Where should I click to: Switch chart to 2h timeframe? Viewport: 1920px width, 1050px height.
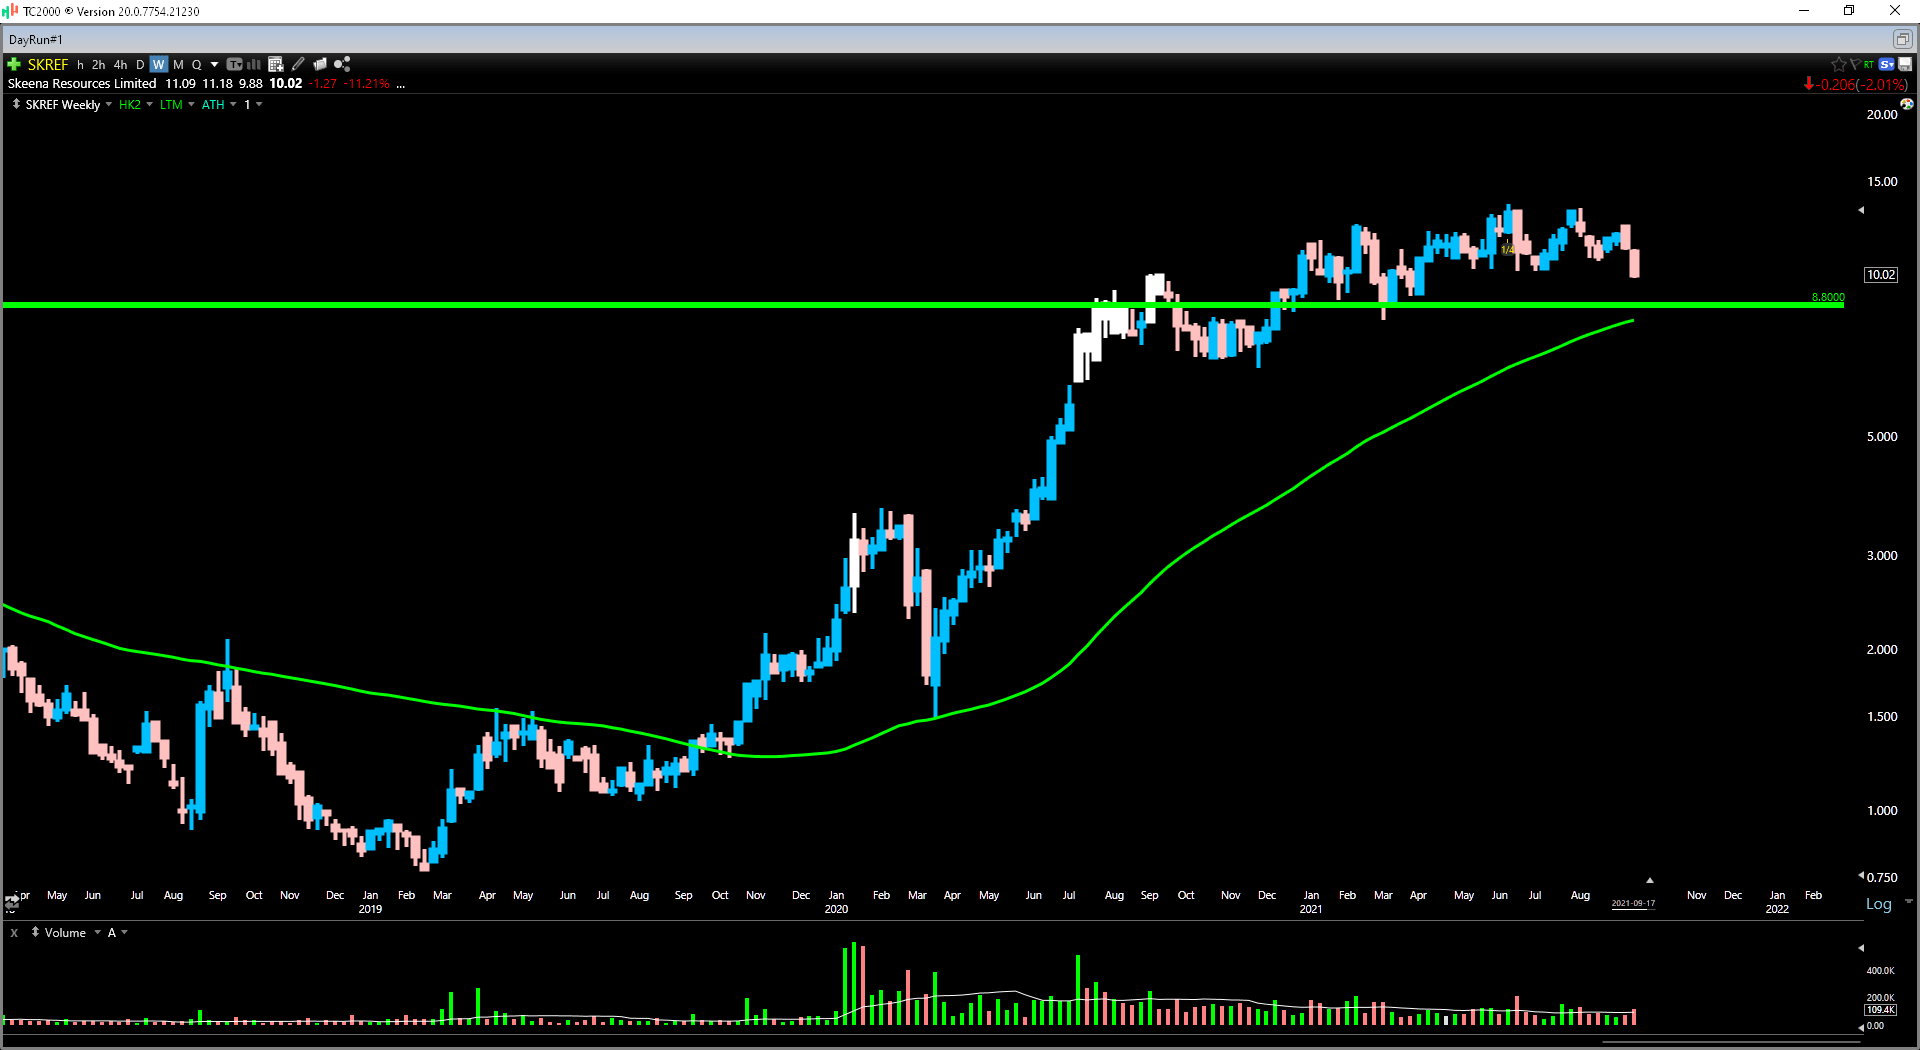[x=98, y=64]
